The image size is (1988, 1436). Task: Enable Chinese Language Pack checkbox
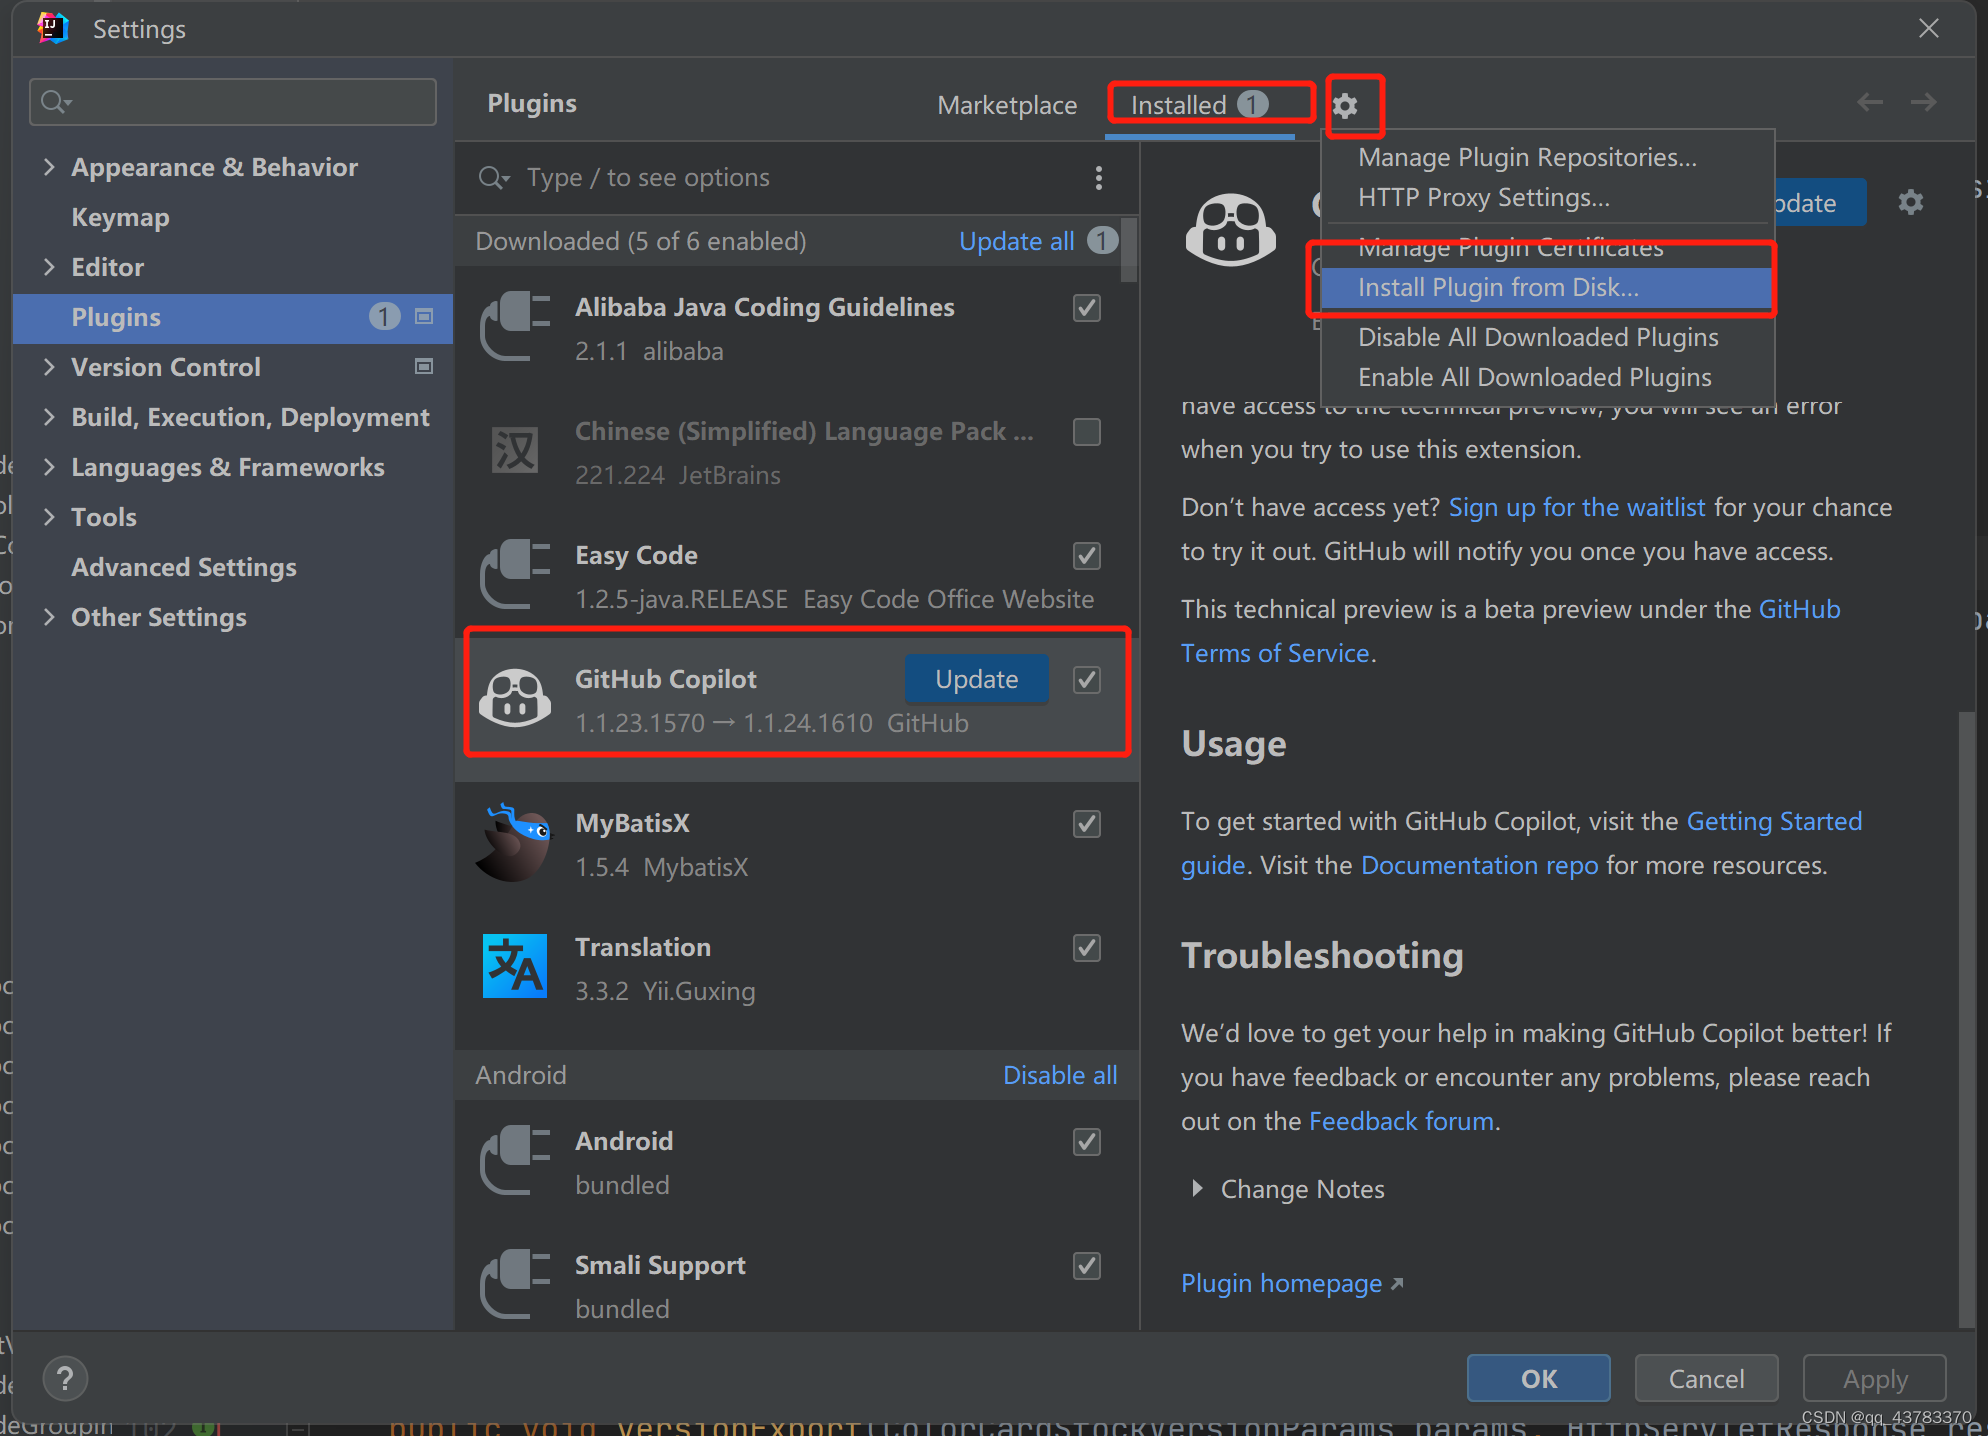click(x=1086, y=432)
